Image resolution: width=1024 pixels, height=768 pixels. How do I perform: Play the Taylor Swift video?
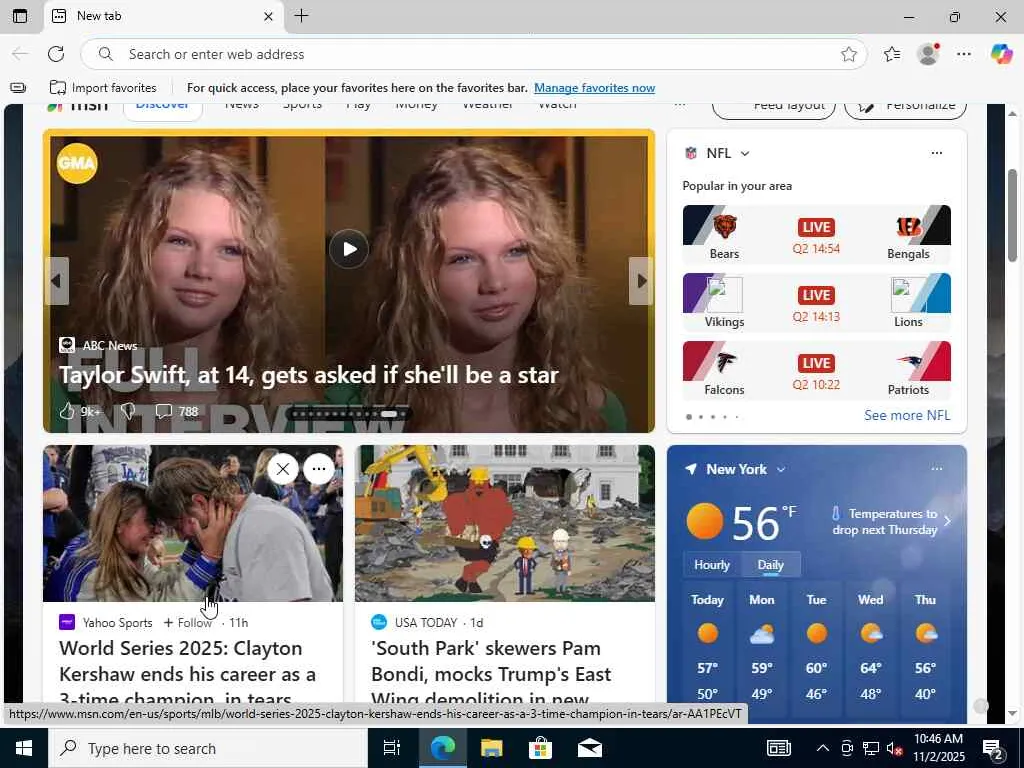pyautogui.click(x=348, y=249)
